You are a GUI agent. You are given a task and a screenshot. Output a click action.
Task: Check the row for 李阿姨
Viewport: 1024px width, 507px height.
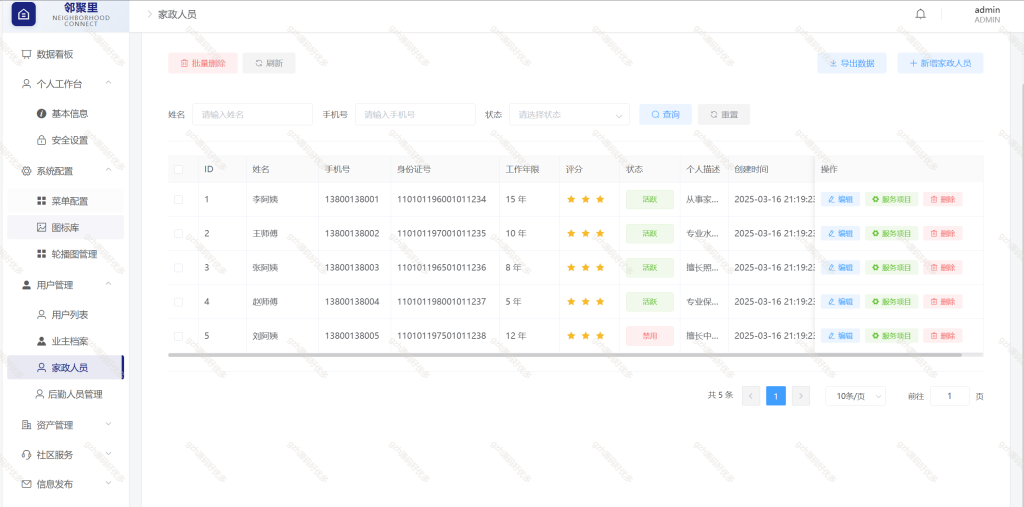tap(178, 199)
